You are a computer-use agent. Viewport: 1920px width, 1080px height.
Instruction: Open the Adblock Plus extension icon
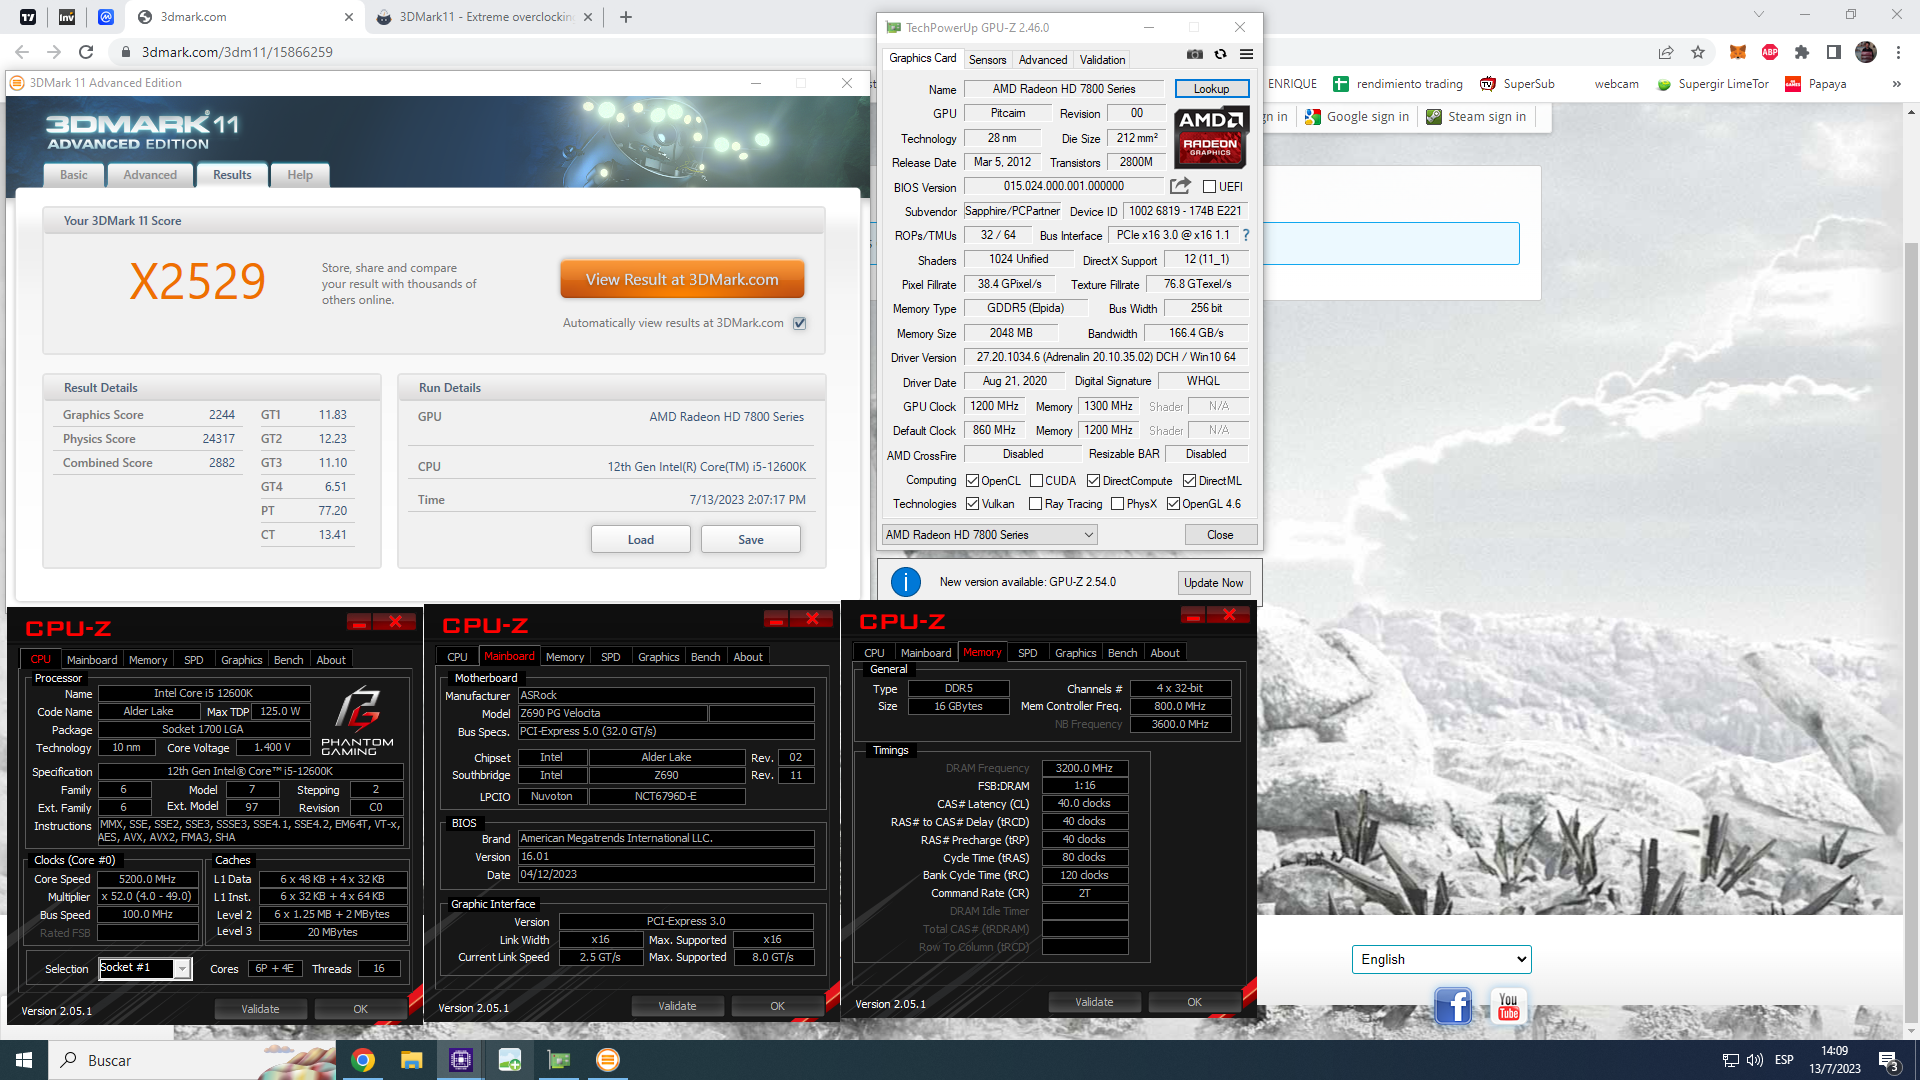tap(1770, 52)
